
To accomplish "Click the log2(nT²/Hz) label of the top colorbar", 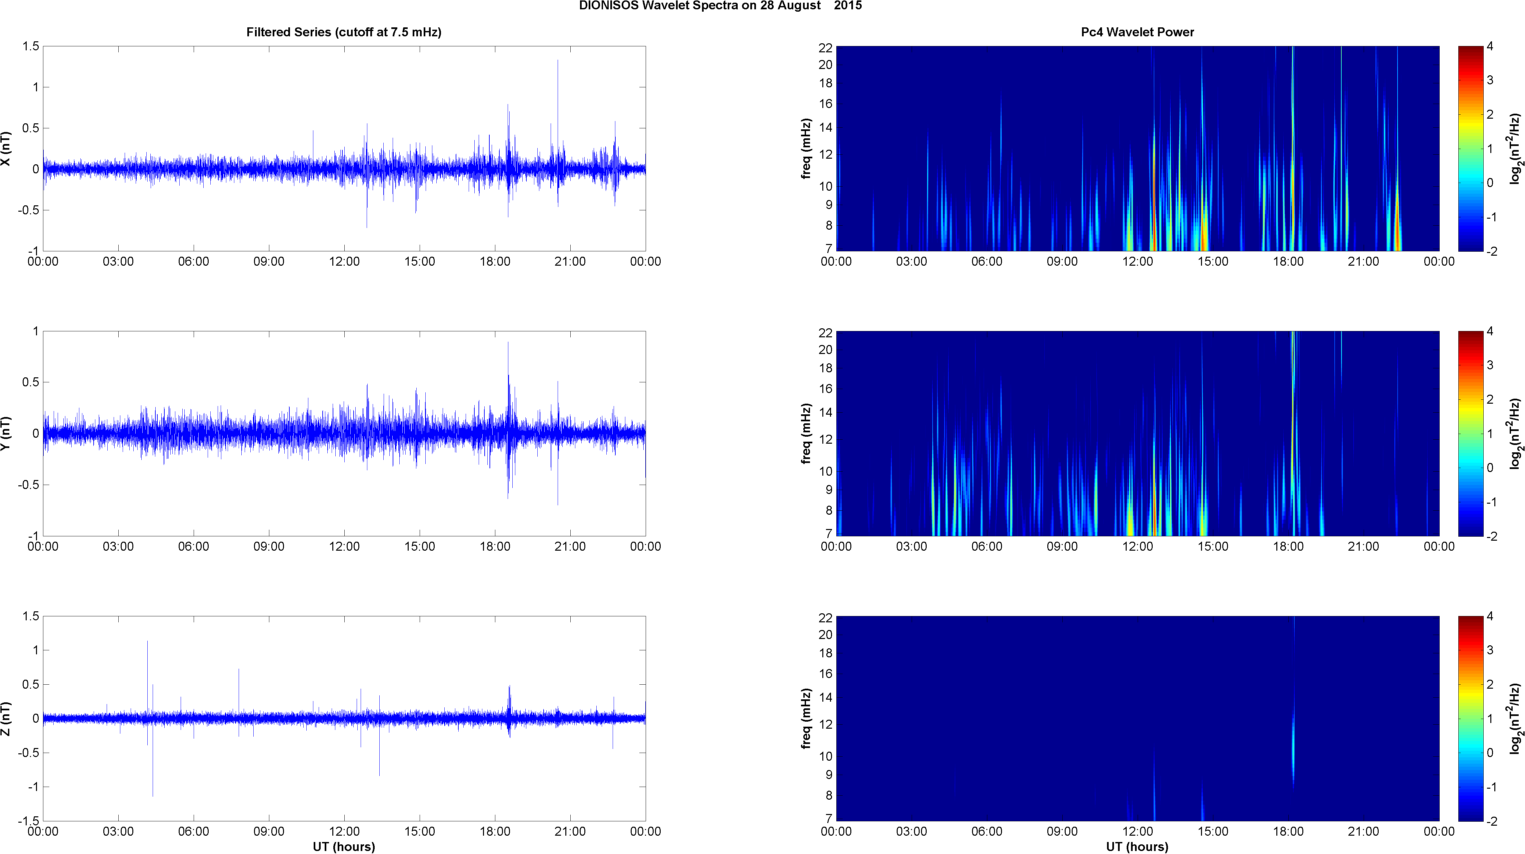I will 1516,148.
